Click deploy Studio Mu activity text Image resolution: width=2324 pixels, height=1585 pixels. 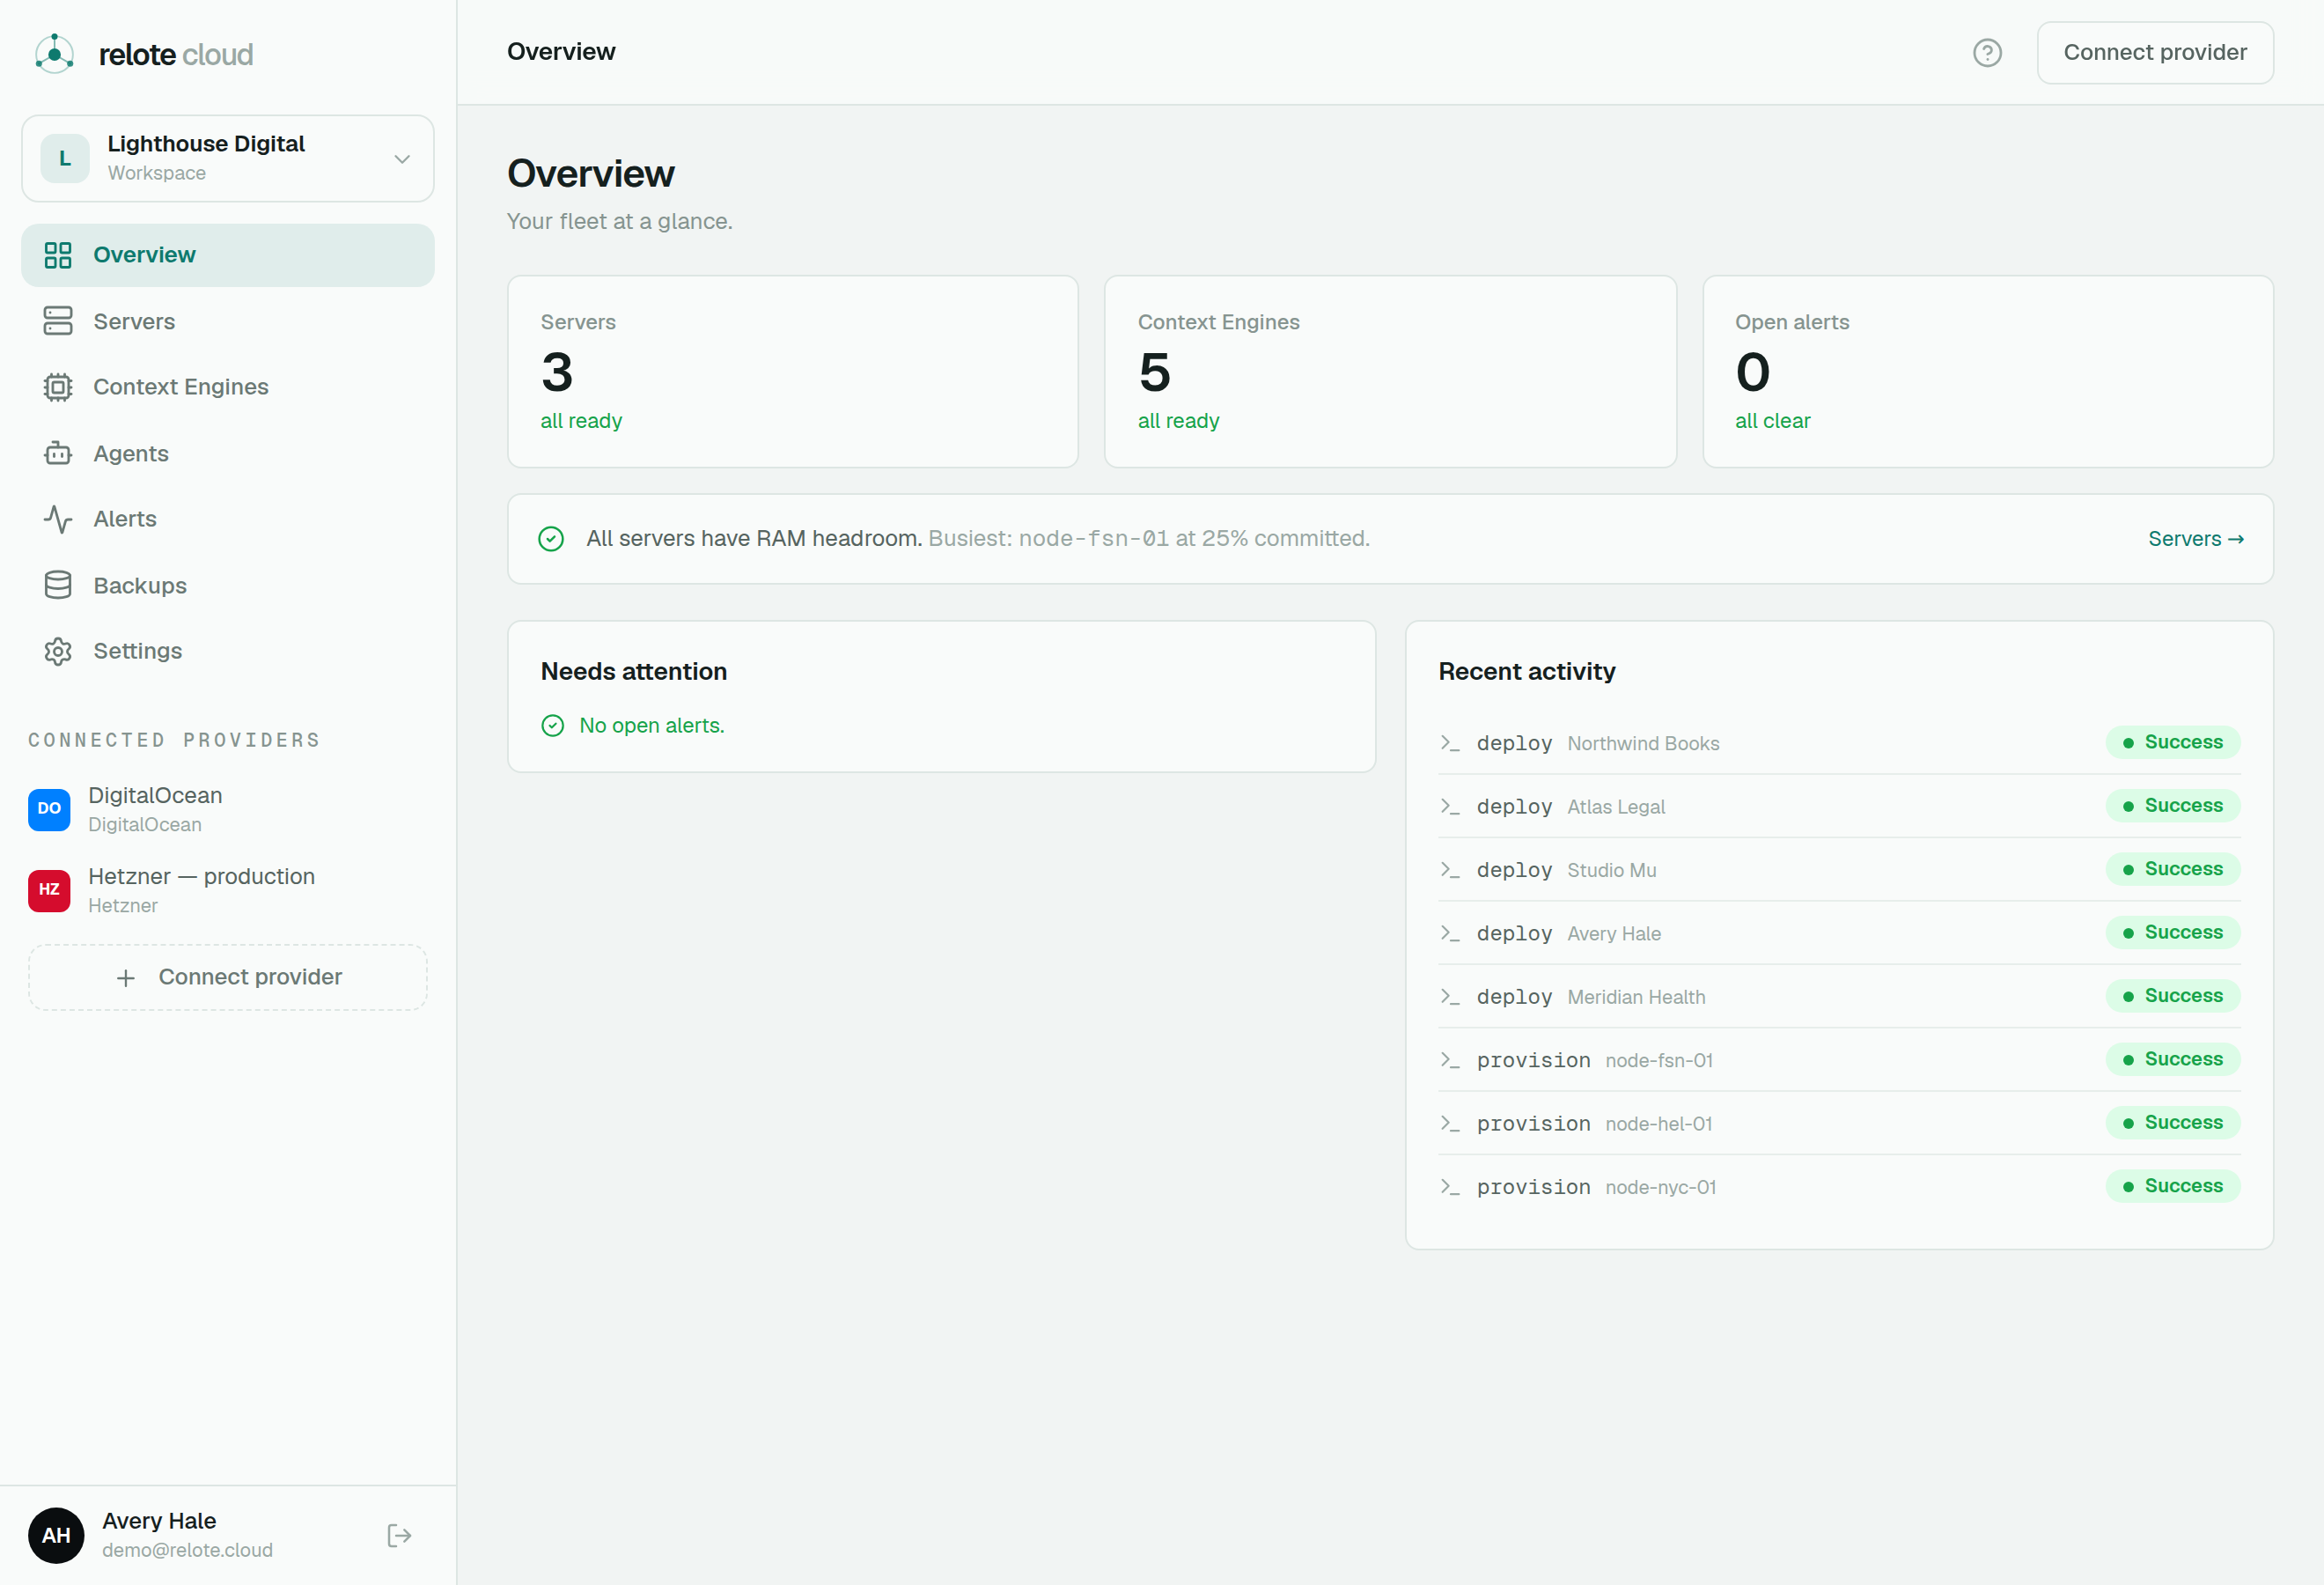1566,870
